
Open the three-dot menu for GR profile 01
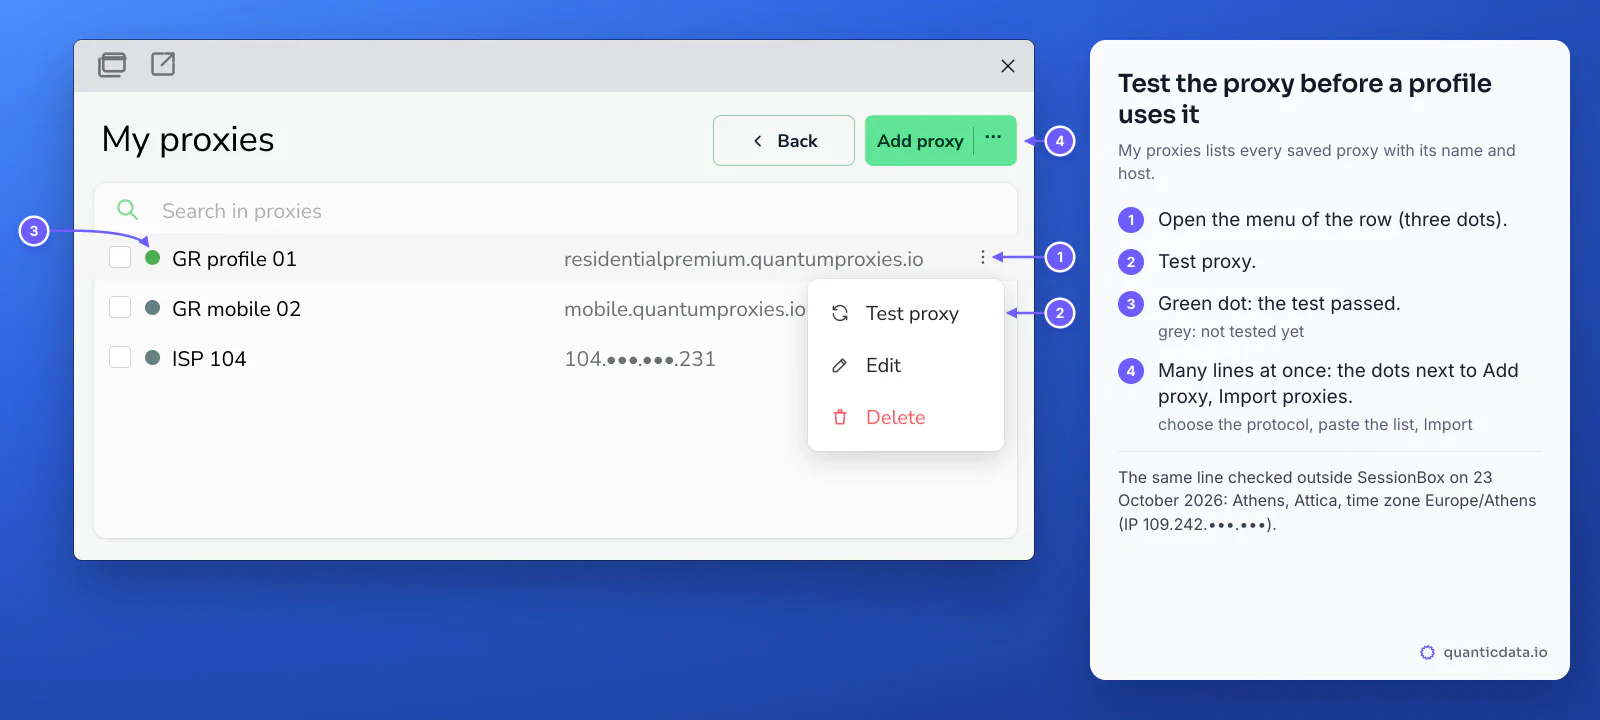tap(983, 258)
